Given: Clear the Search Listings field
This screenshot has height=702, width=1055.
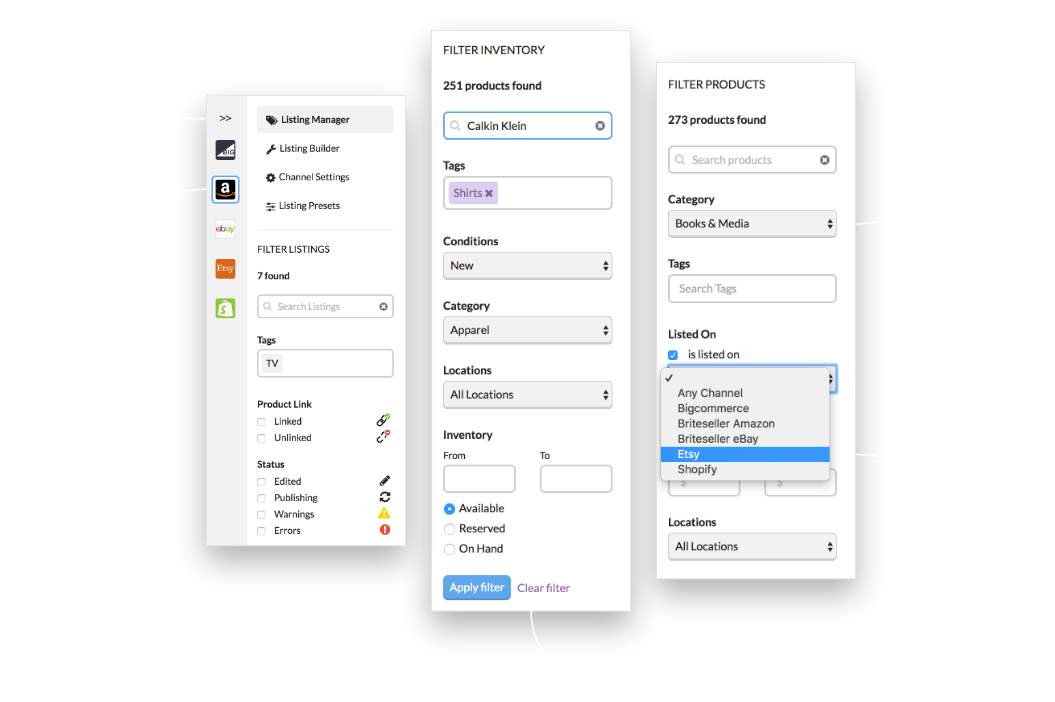Looking at the screenshot, I should click(x=384, y=307).
